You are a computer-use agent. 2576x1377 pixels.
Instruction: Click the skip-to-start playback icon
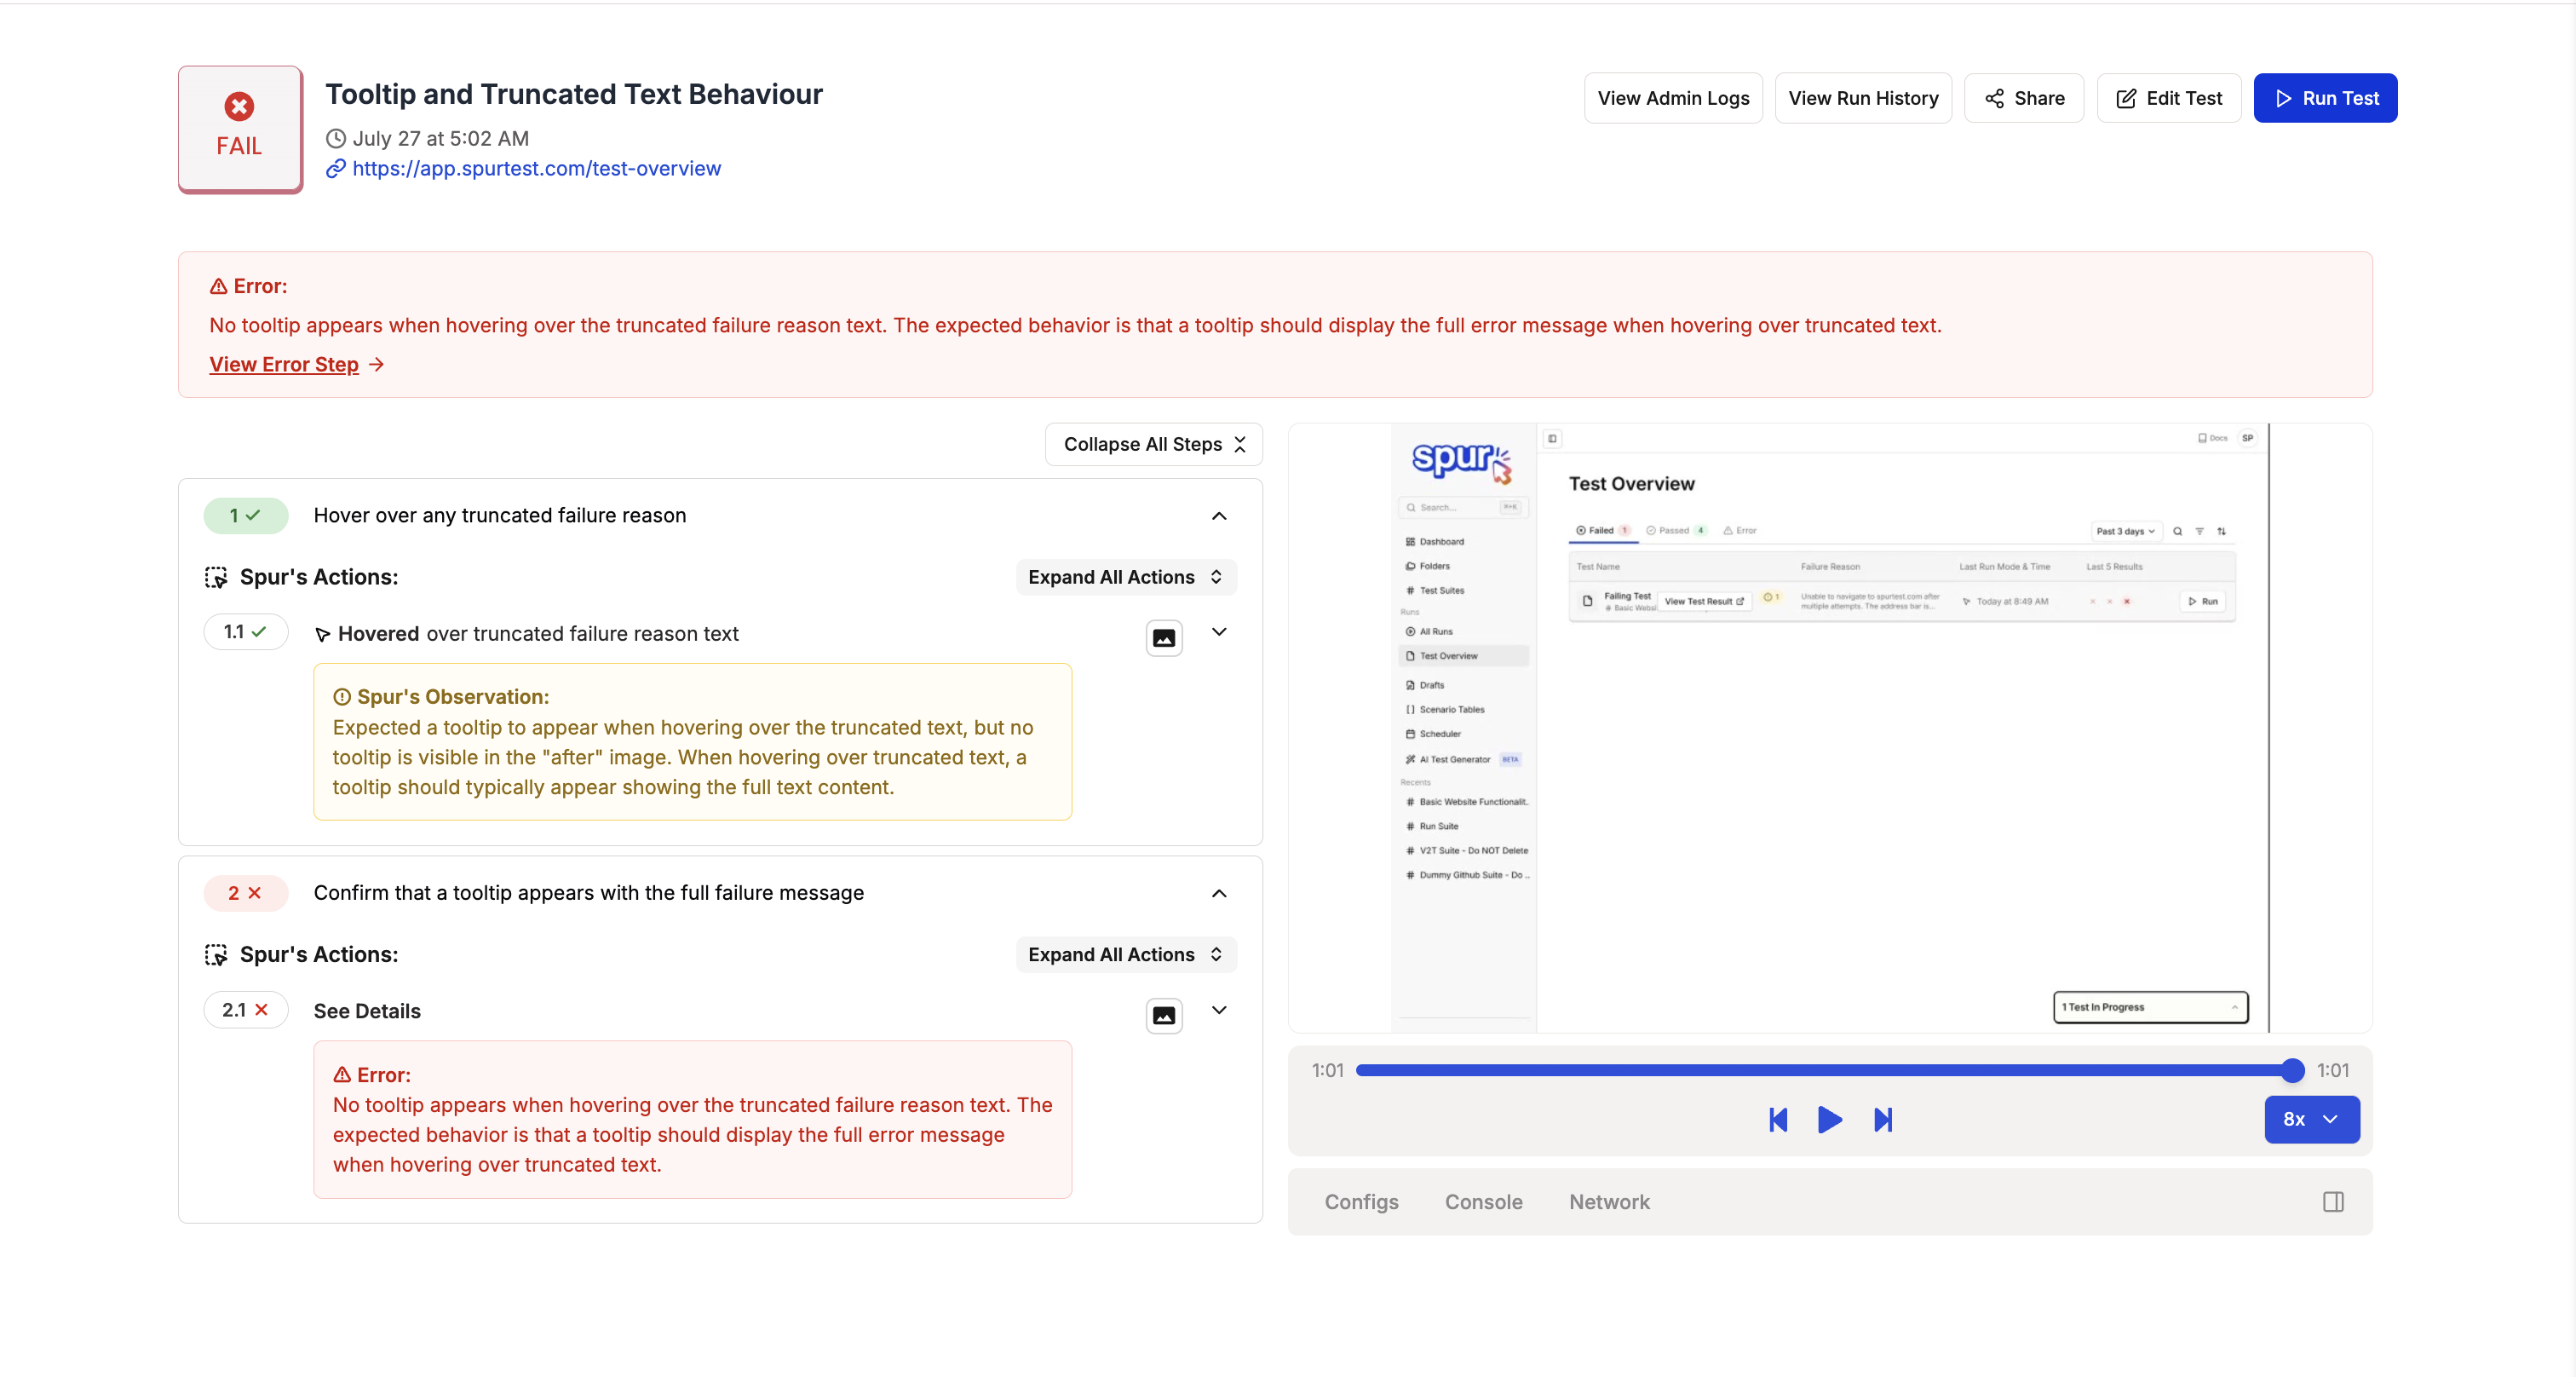1777,1119
